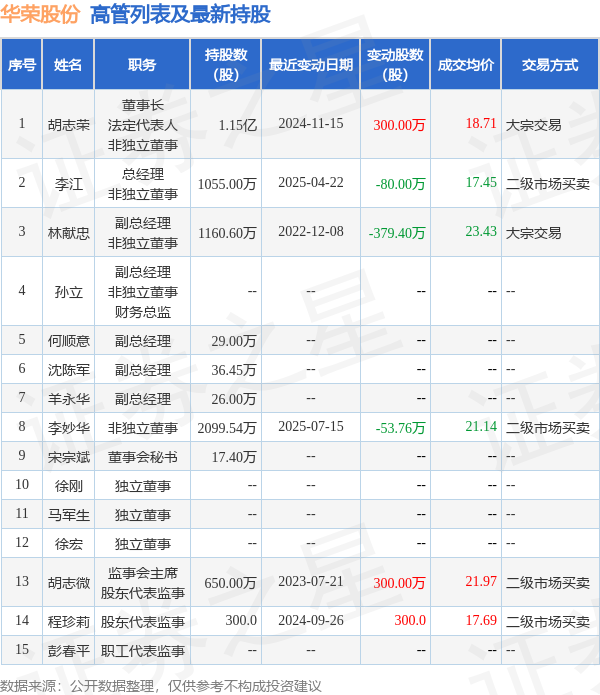Select the 序号 column header
The height and width of the screenshot is (695, 600).
(x=22, y=65)
